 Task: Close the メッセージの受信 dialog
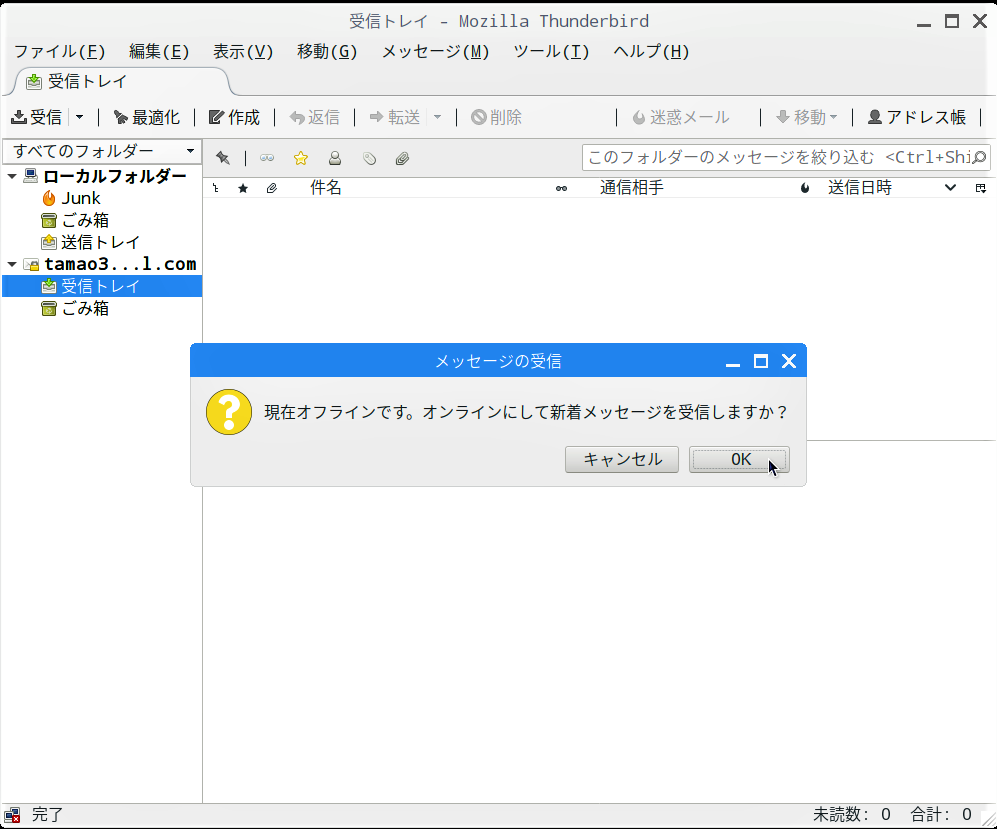pos(789,361)
